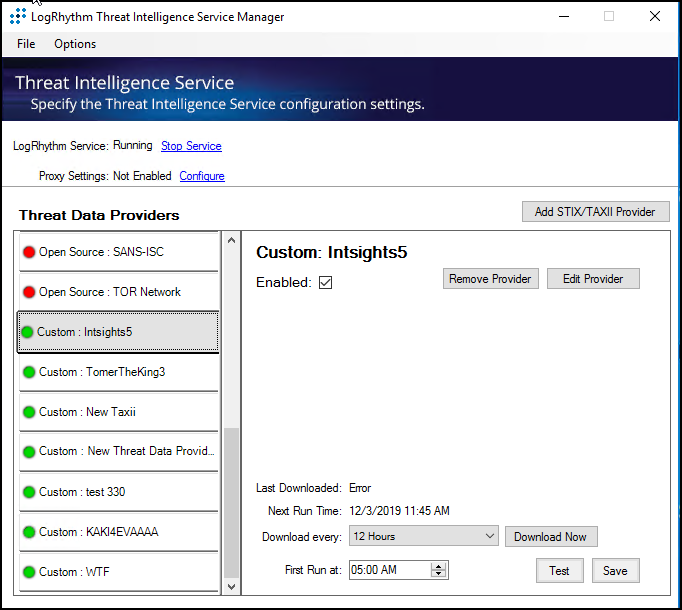Screen dimensions: 682x610
Task: Click the Stop Service link
Action: click(x=191, y=146)
